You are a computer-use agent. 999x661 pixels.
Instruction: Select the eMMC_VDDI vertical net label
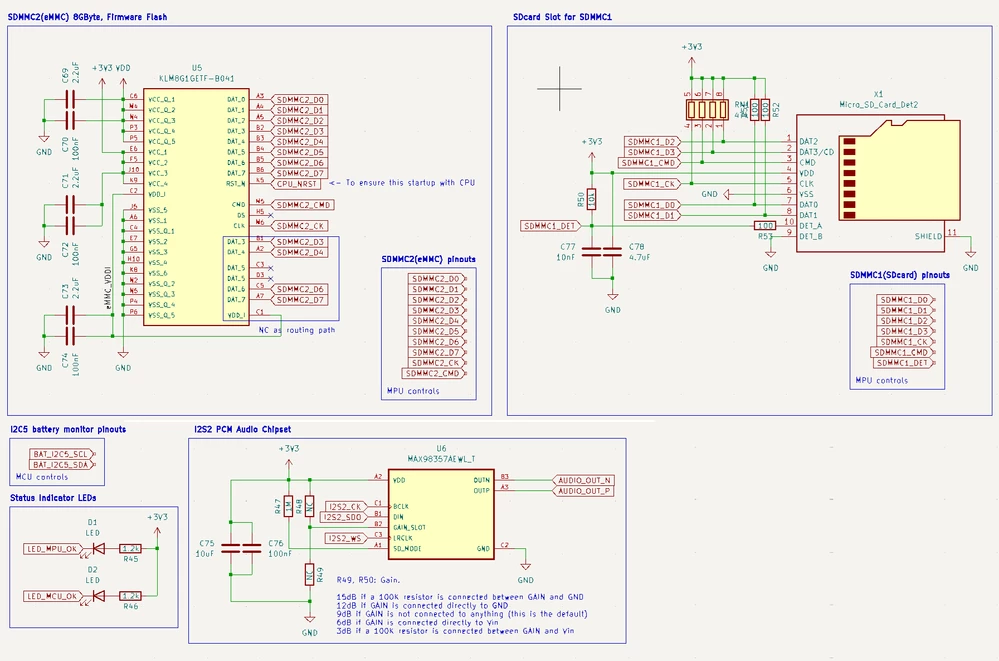point(108,289)
